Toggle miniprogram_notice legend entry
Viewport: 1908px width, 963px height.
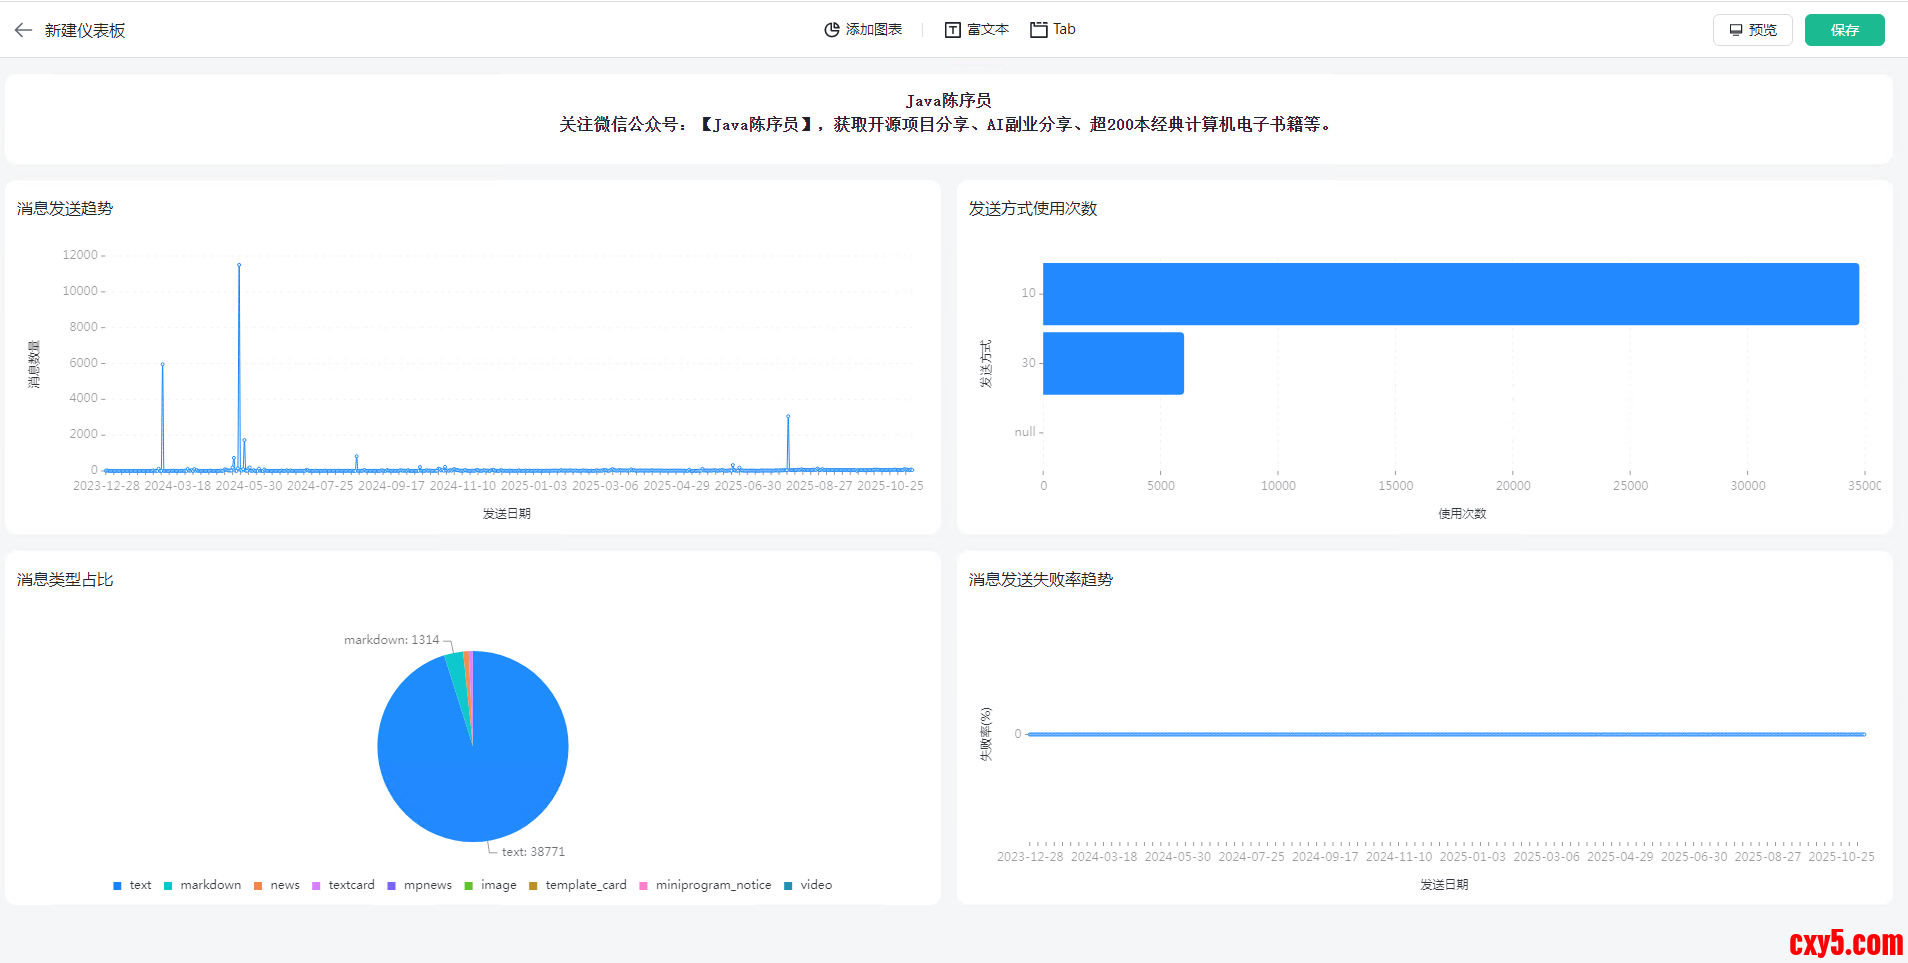tap(705, 885)
